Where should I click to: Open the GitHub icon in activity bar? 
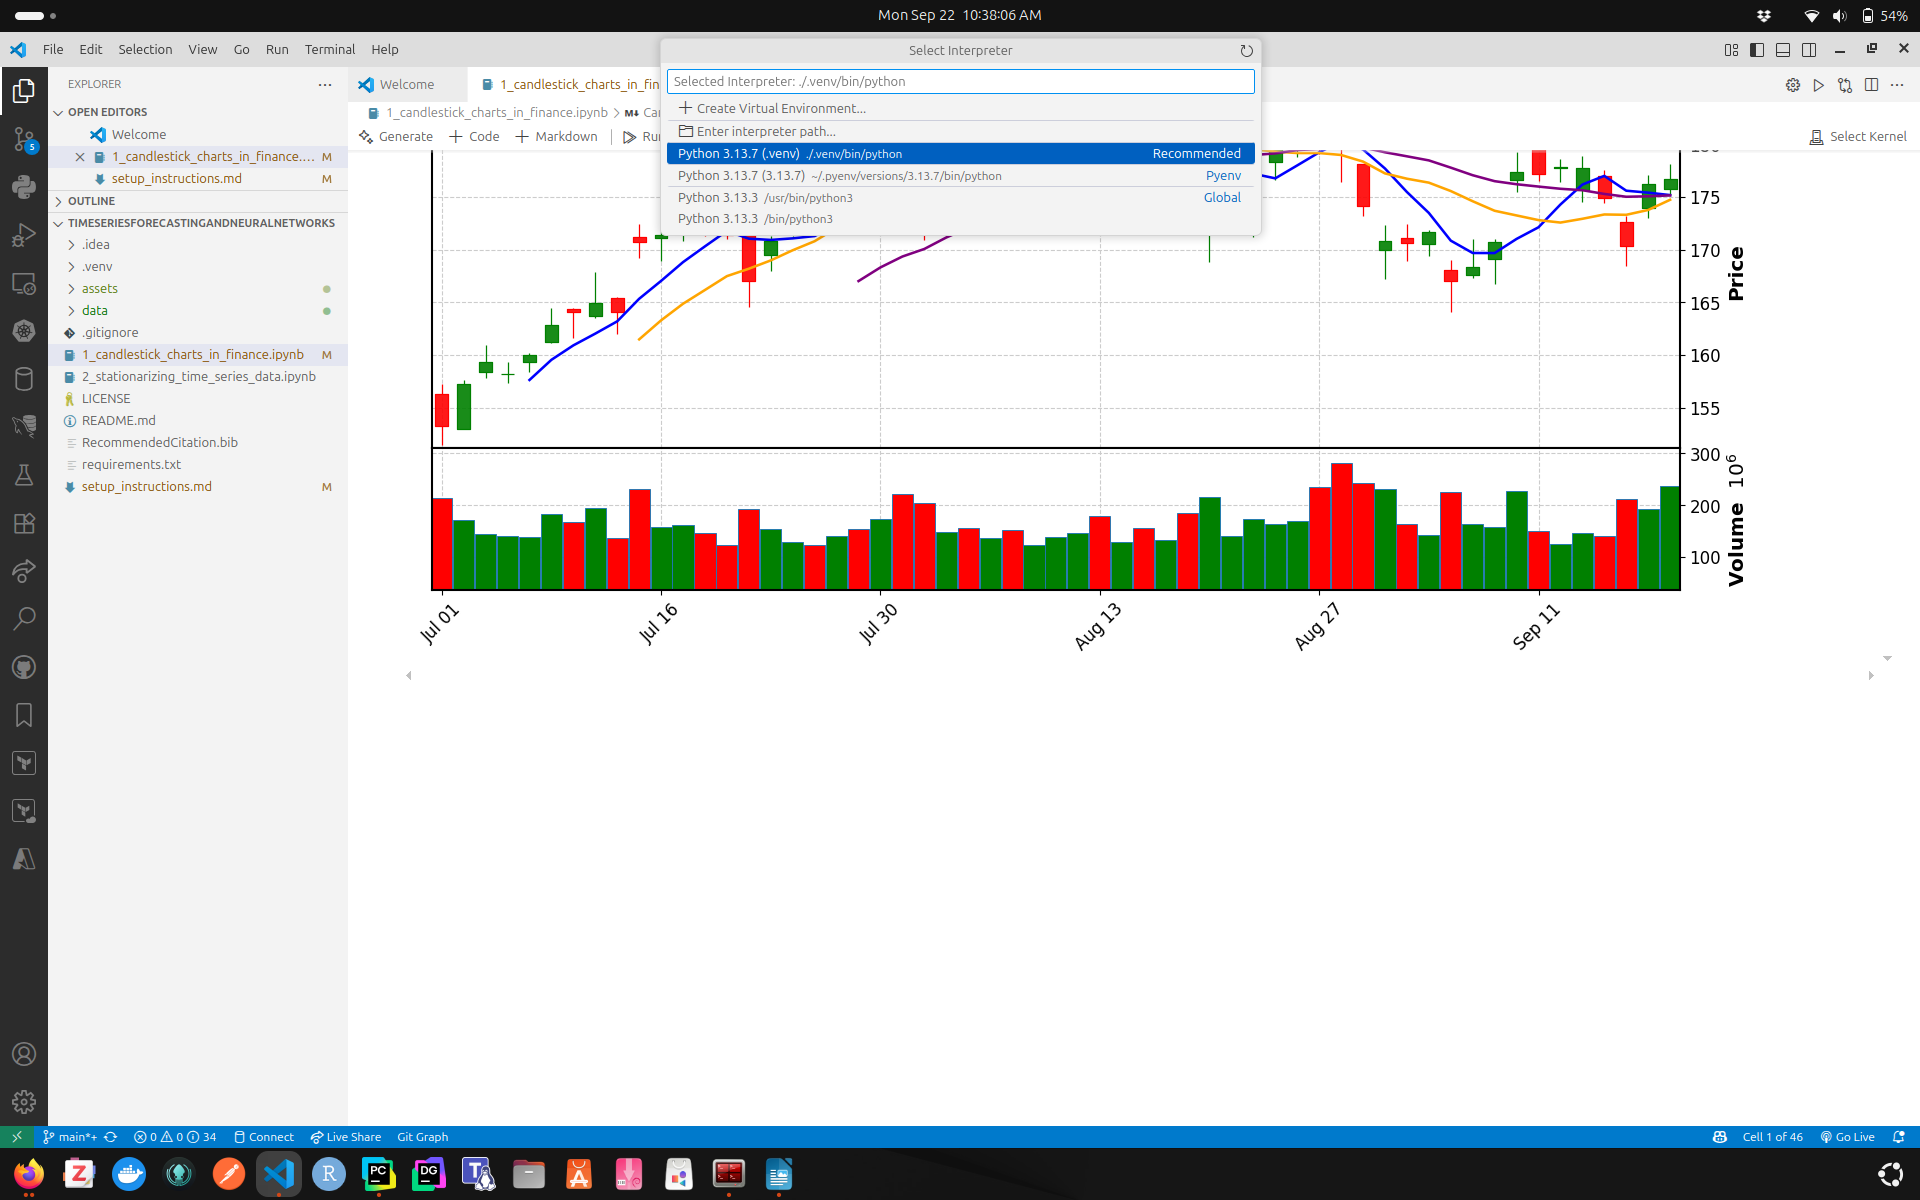pyautogui.click(x=24, y=667)
